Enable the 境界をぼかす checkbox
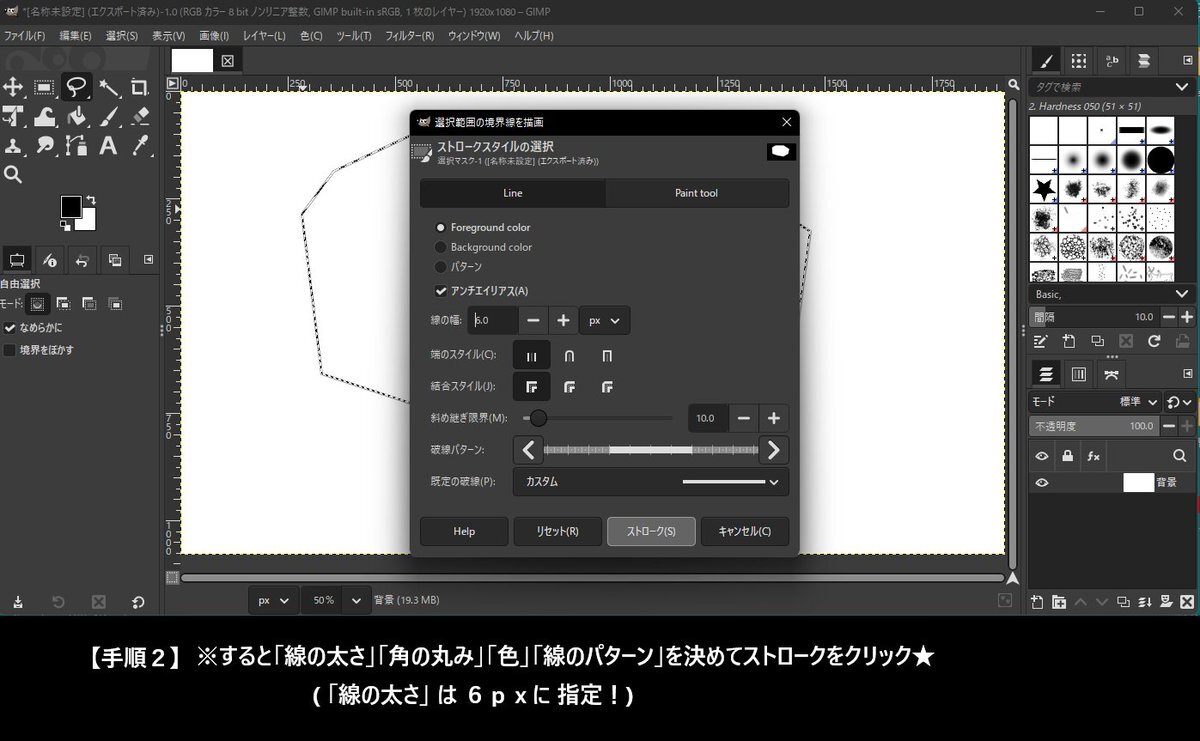 point(10,350)
